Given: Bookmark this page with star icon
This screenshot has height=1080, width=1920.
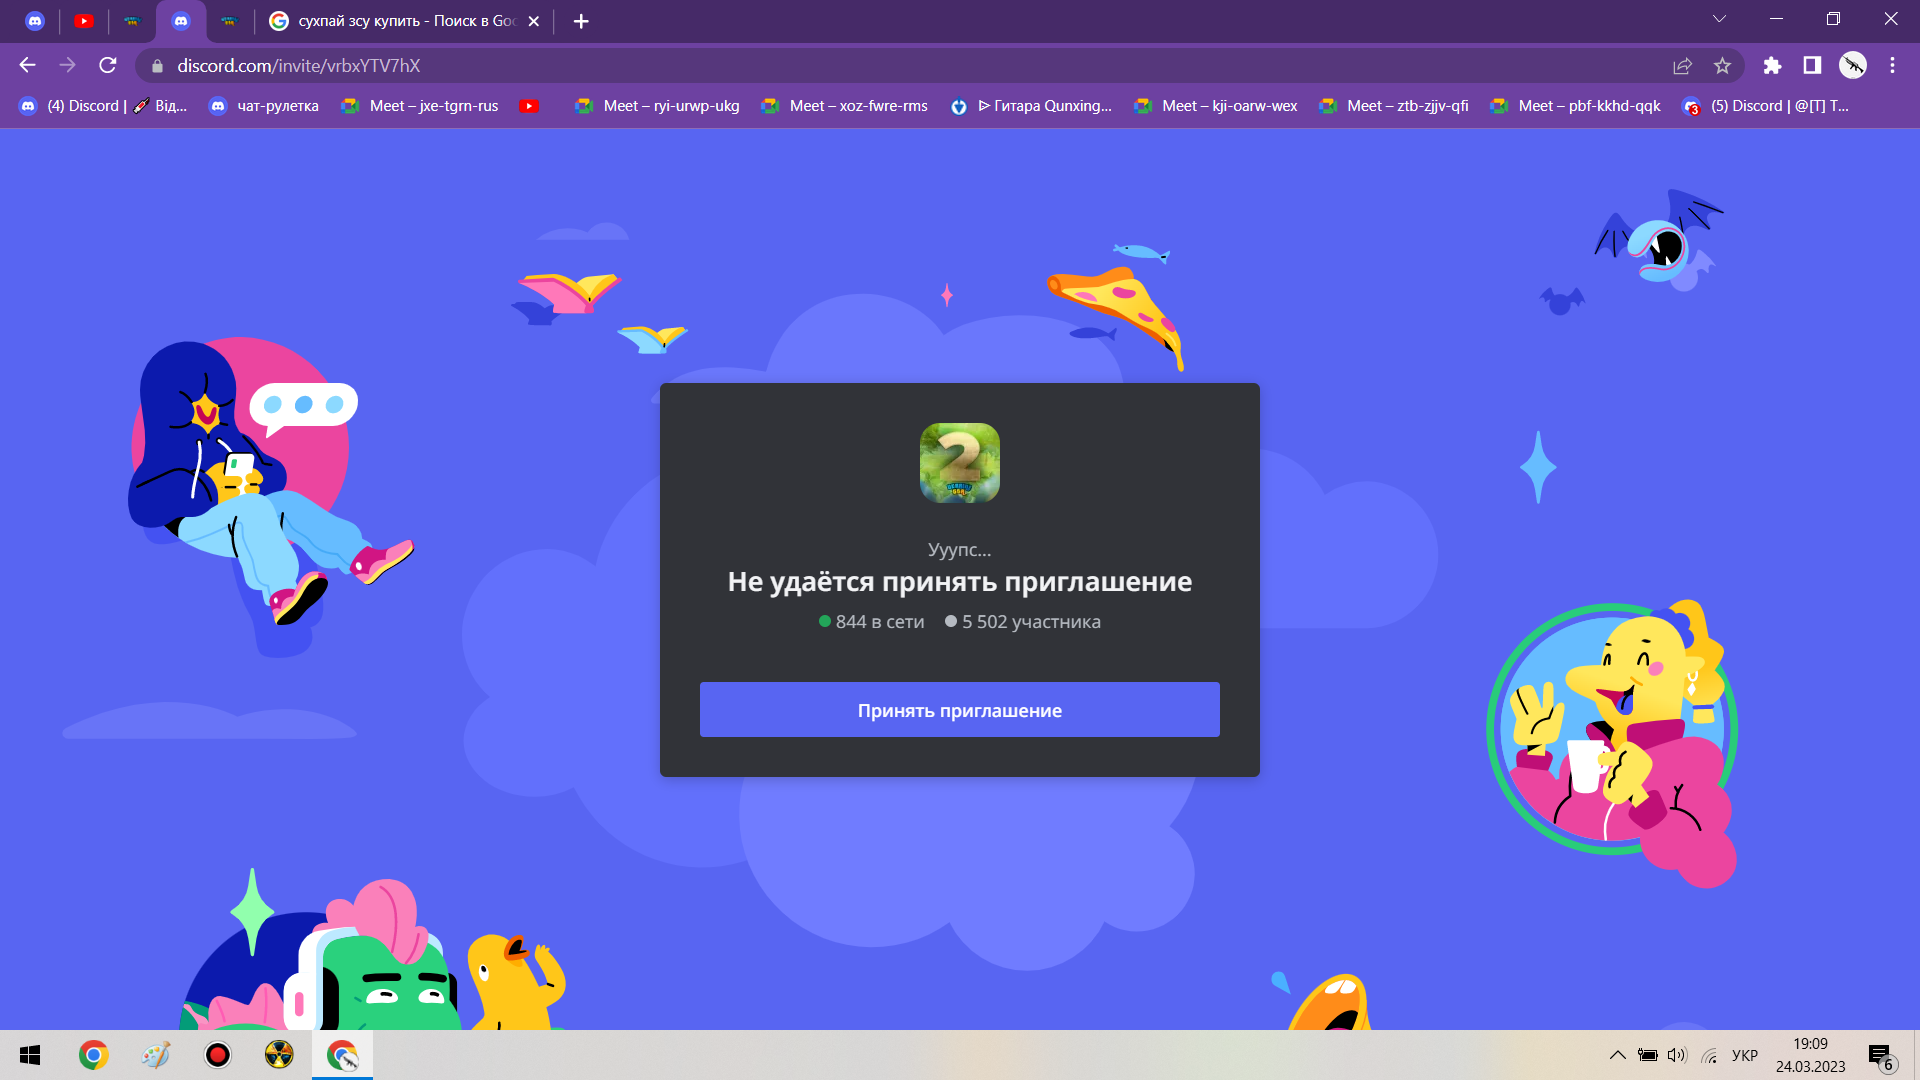Looking at the screenshot, I should 1722,66.
